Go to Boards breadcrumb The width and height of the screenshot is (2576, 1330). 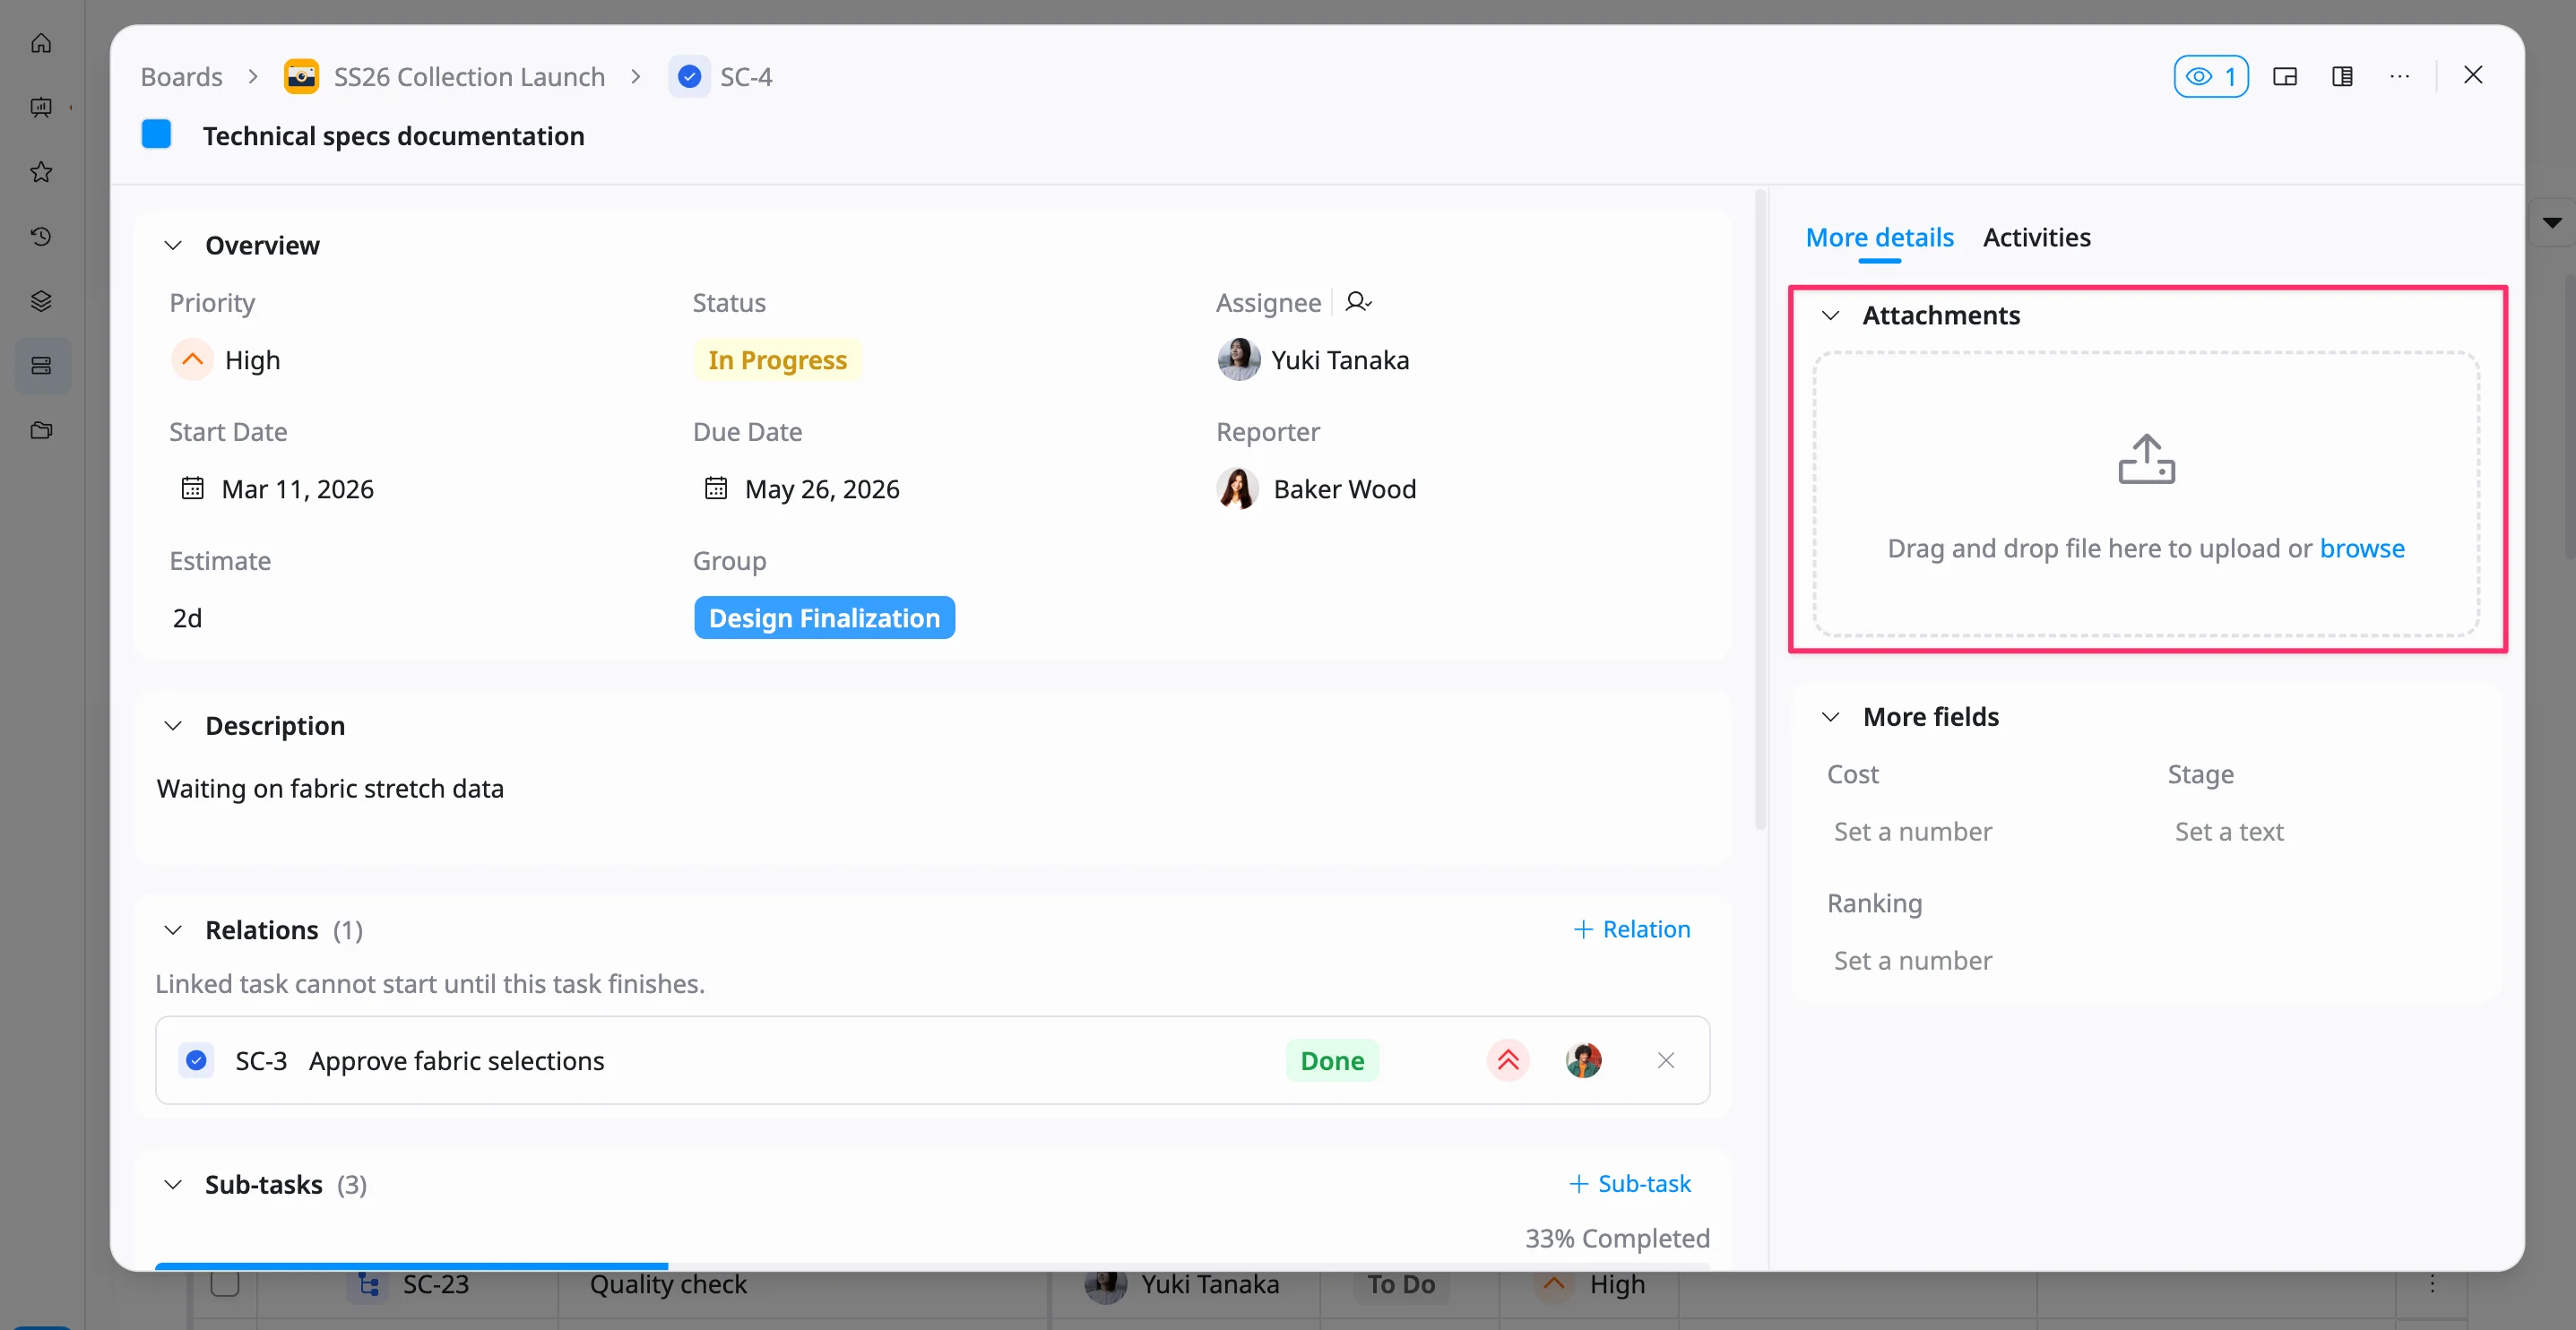tap(181, 77)
